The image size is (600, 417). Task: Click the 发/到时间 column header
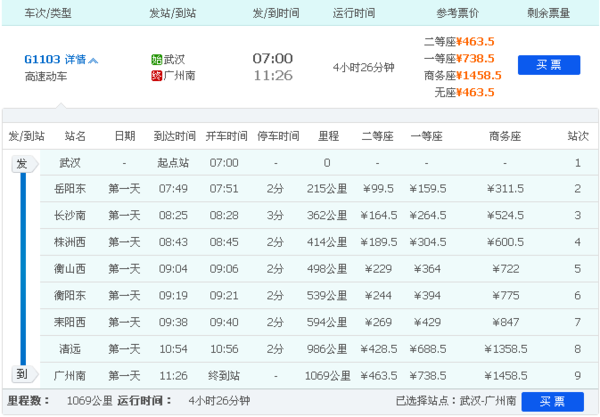click(272, 13)
